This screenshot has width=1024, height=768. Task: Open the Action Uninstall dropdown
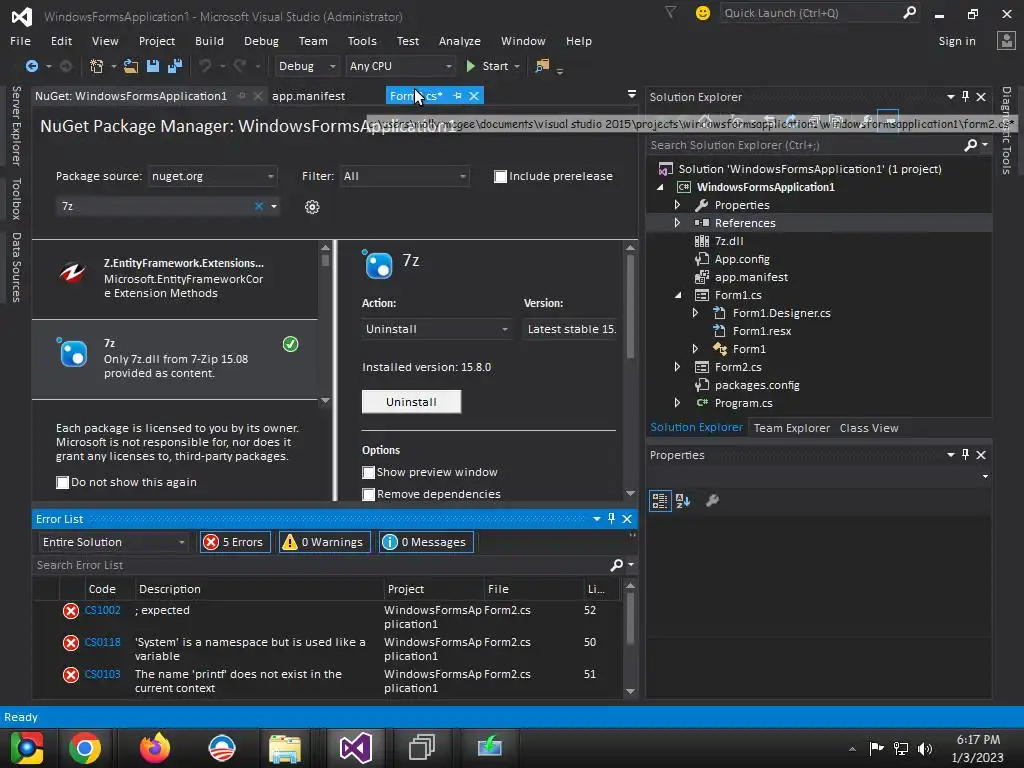coord(436,329)
